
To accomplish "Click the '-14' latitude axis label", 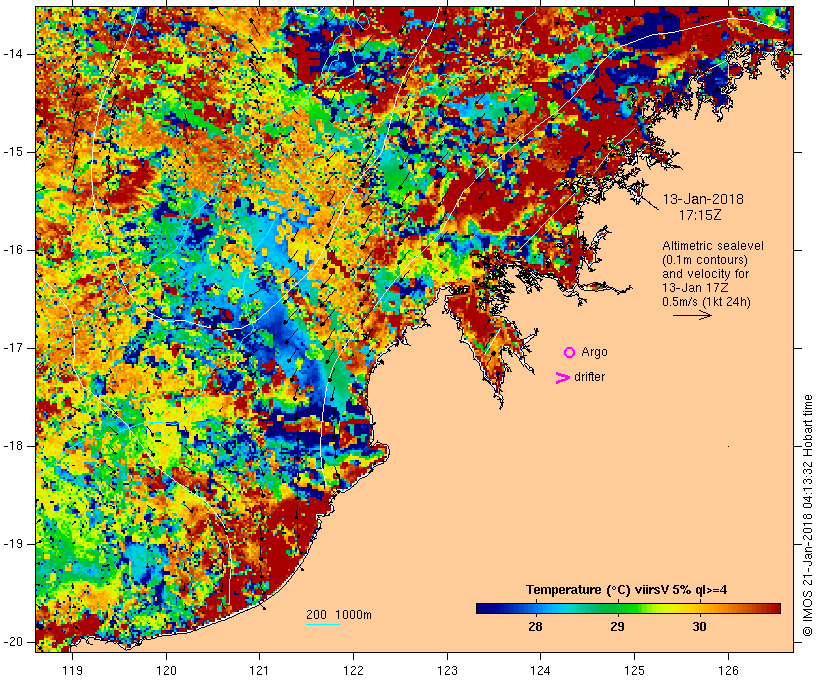I will click(x=13, y=54).
